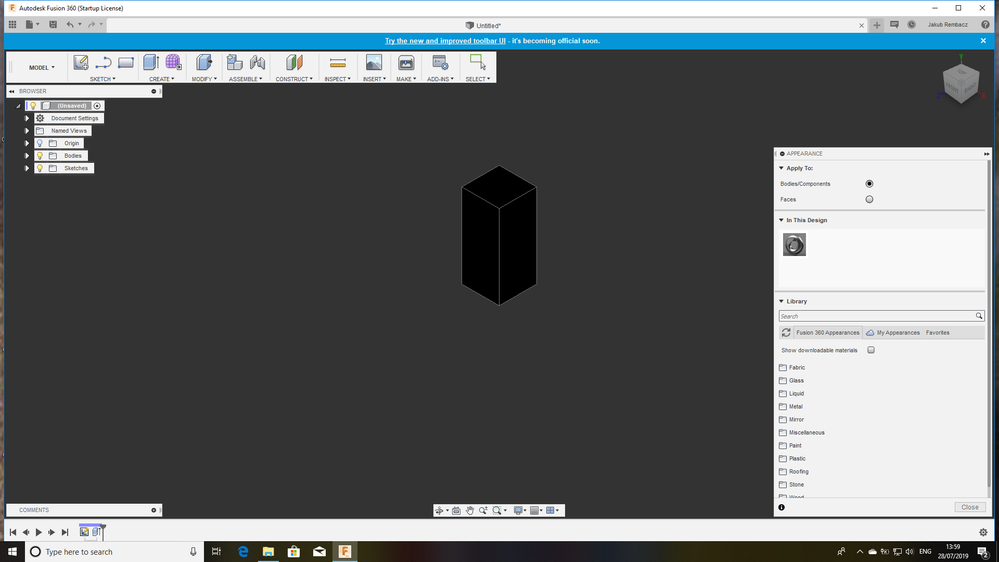Switch to Fusion 360 Appearances tab
999x562 pixels.
[x=827, y=333]
